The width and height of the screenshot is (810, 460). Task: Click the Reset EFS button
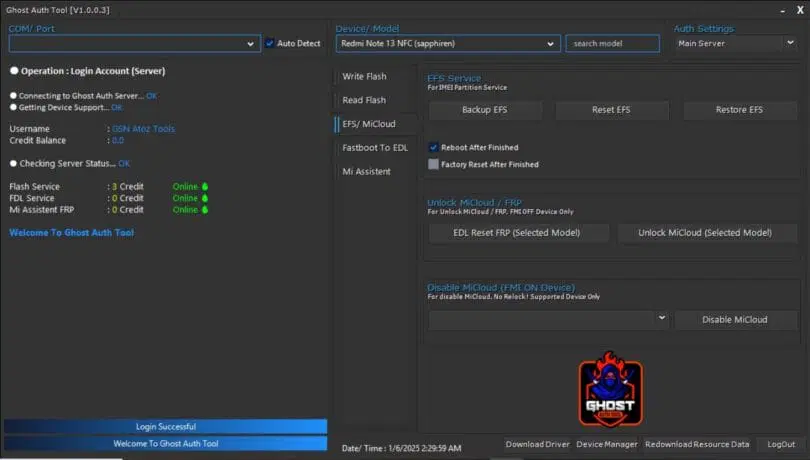(x=612, y=110)
